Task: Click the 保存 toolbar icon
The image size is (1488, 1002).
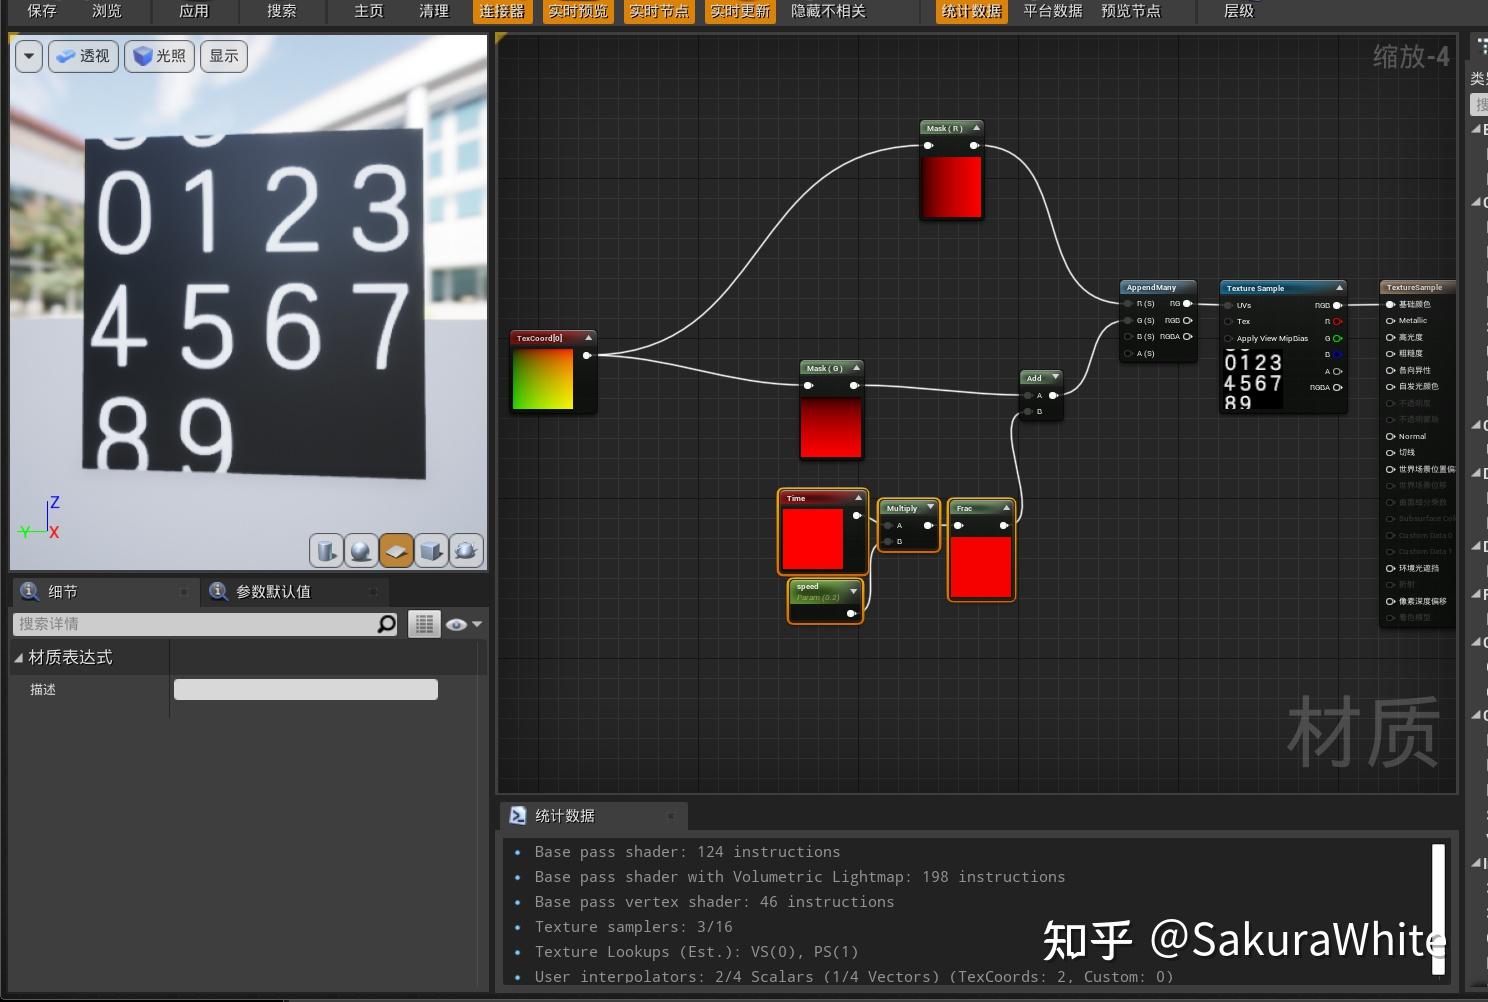Action: 40,12
